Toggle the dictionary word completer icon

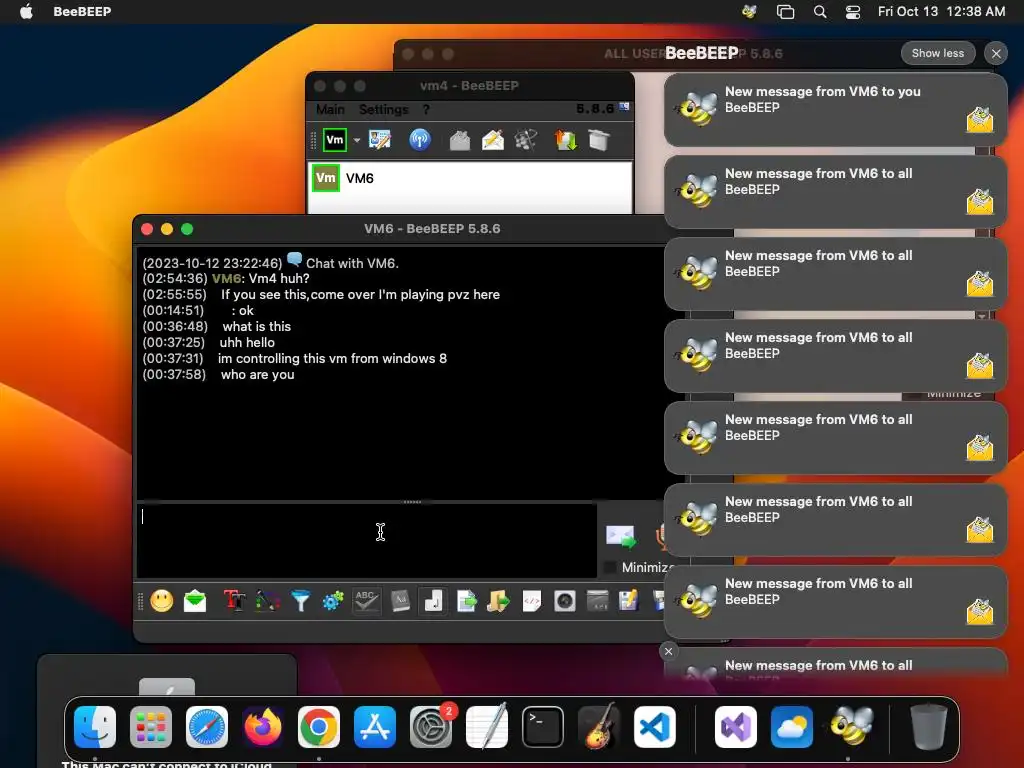click(x=400, y=601)
